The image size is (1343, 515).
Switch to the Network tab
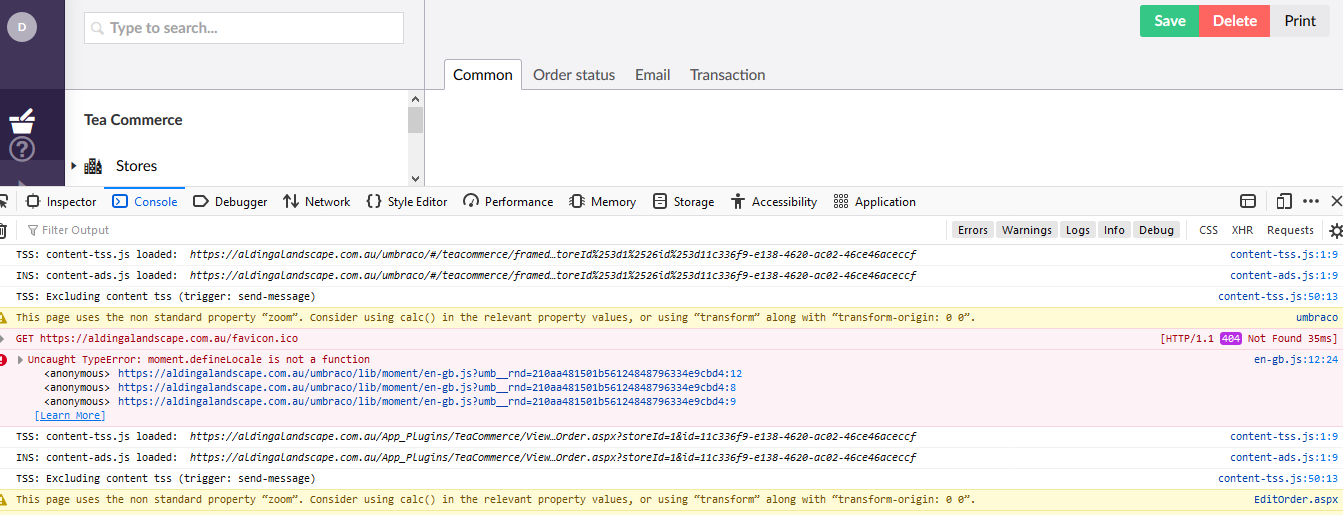click(x=317, y=201)
